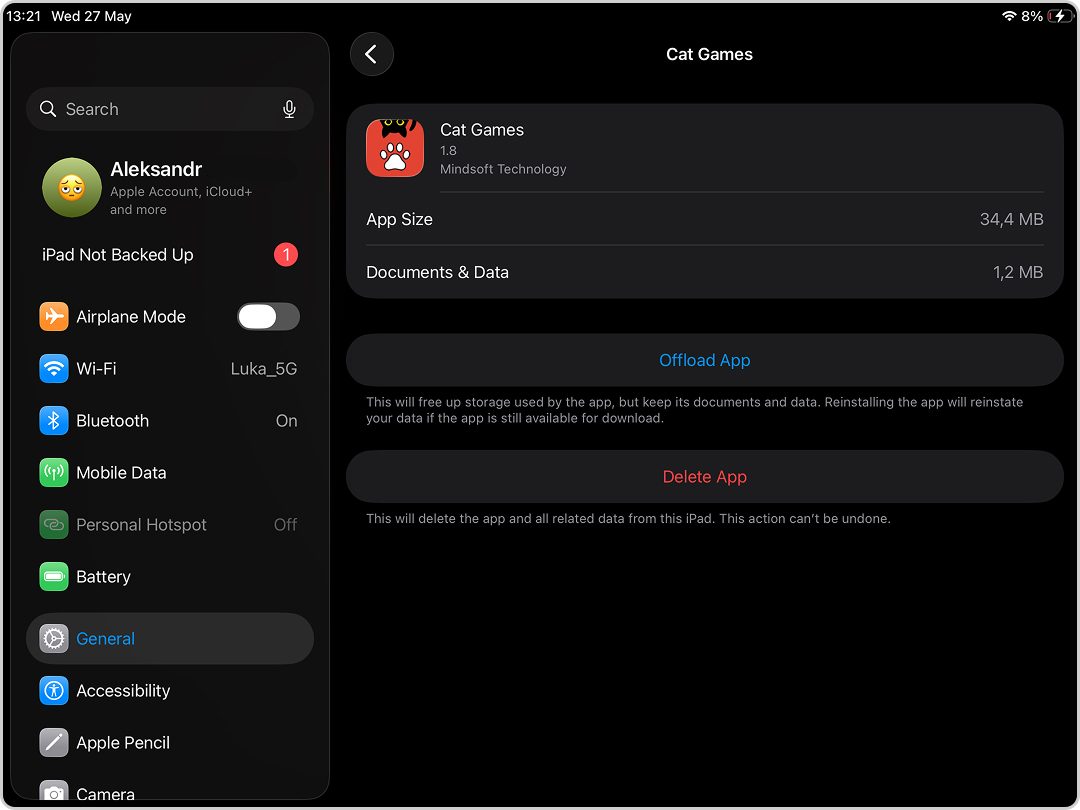Open the Cat Games app icon
The image size is (1080, 810).
[395, 147]
